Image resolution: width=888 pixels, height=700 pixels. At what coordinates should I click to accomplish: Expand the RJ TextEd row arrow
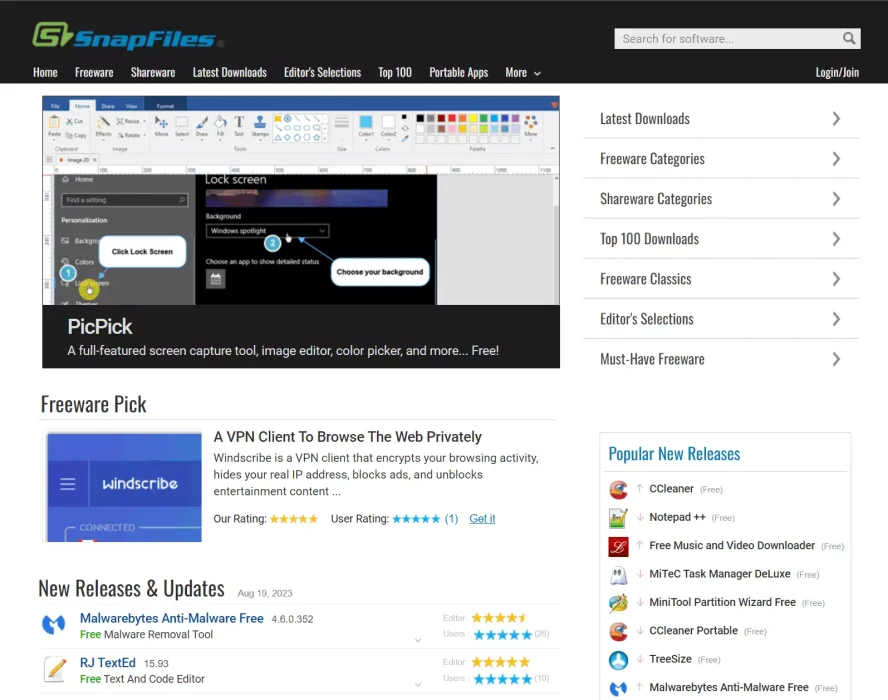[x=418, y=684]
